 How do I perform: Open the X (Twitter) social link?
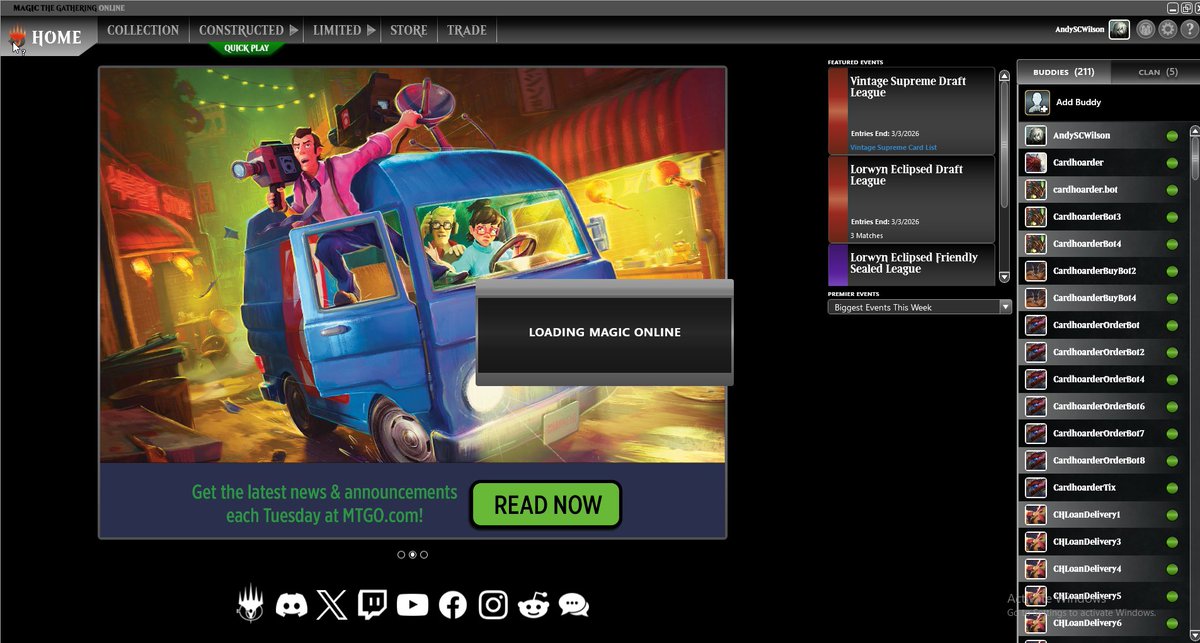pyautogui.click(x=331, y=604)
